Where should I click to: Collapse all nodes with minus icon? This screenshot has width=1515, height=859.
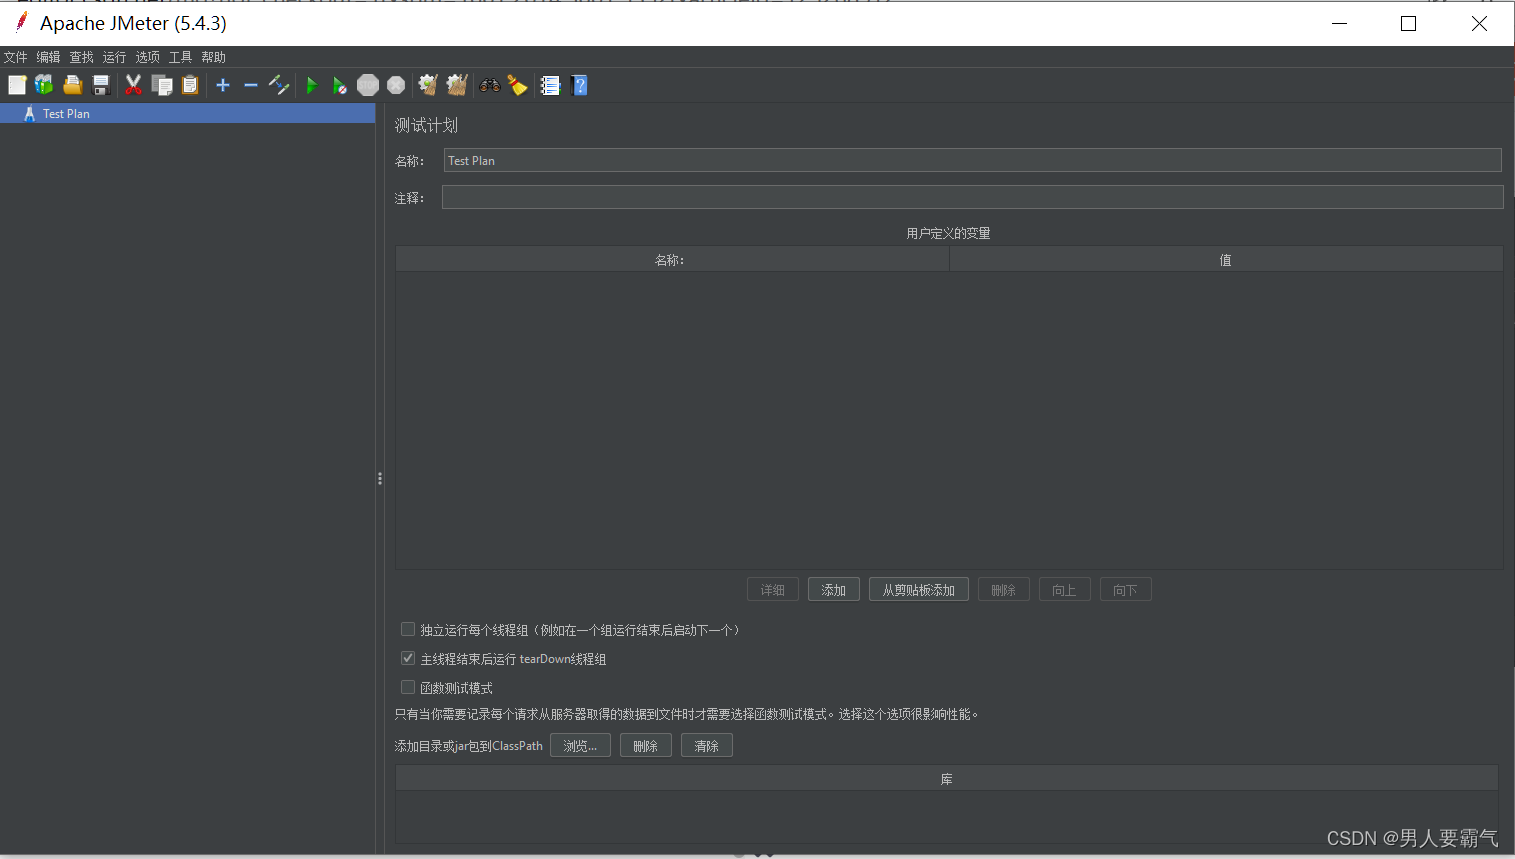[x=251, y=86]
